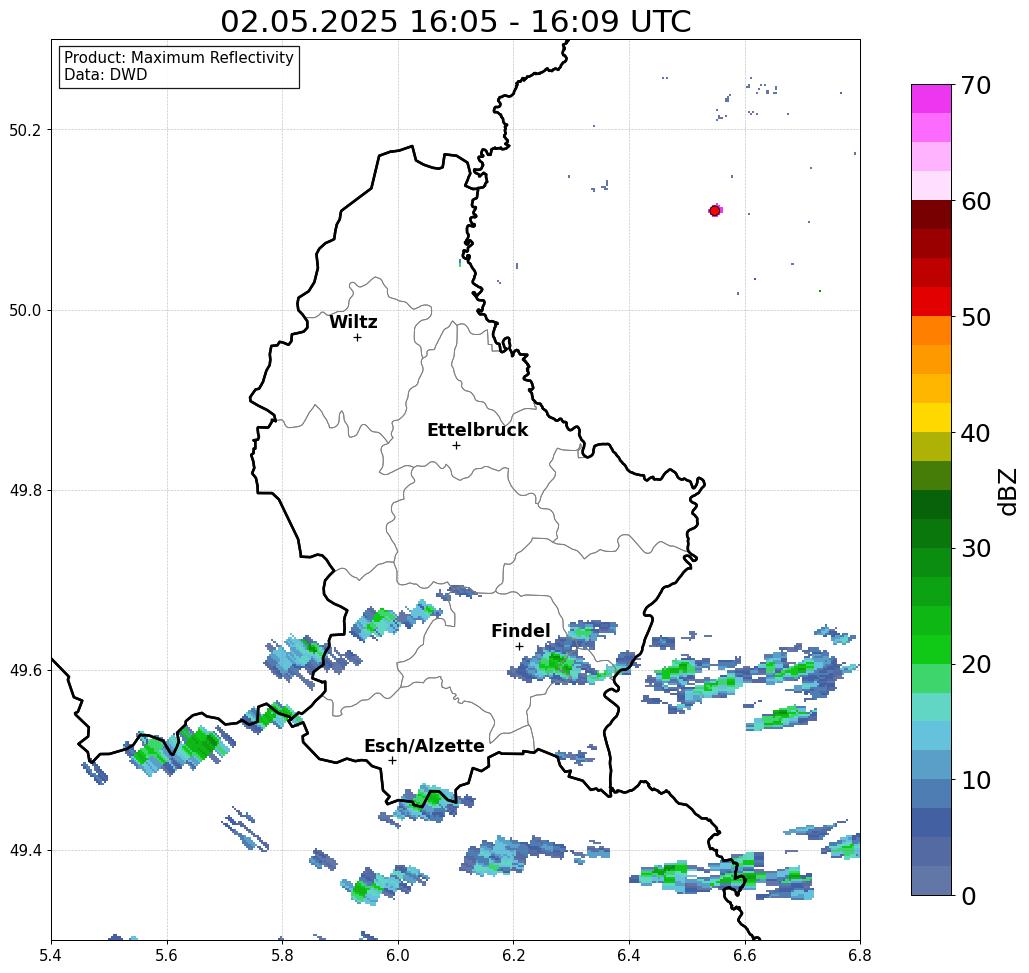Pick the dark maroon colorbar segment below 60
This screenshot has width=1029, height=973.
pos(931,214)
